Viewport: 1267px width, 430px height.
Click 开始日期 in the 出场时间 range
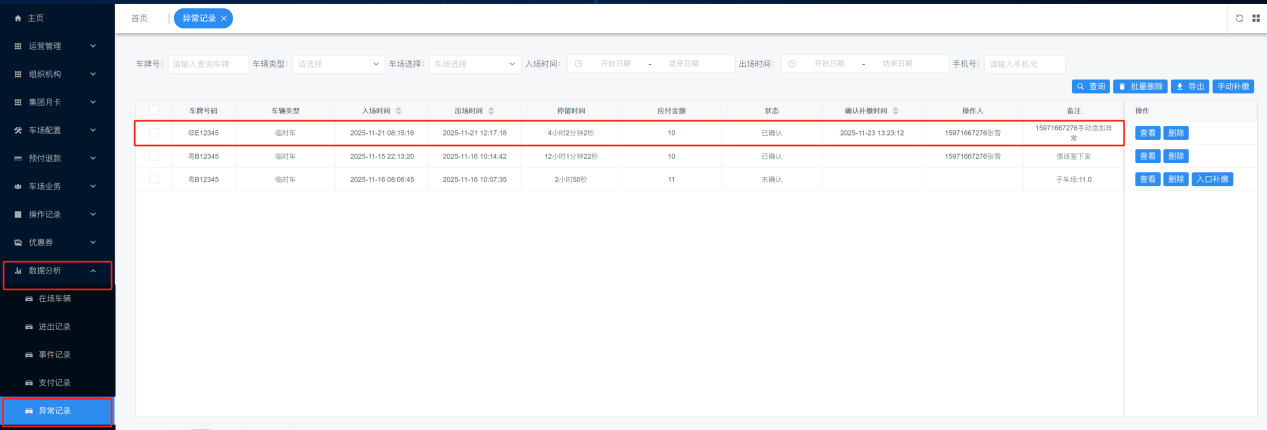(x=829, y=63)
